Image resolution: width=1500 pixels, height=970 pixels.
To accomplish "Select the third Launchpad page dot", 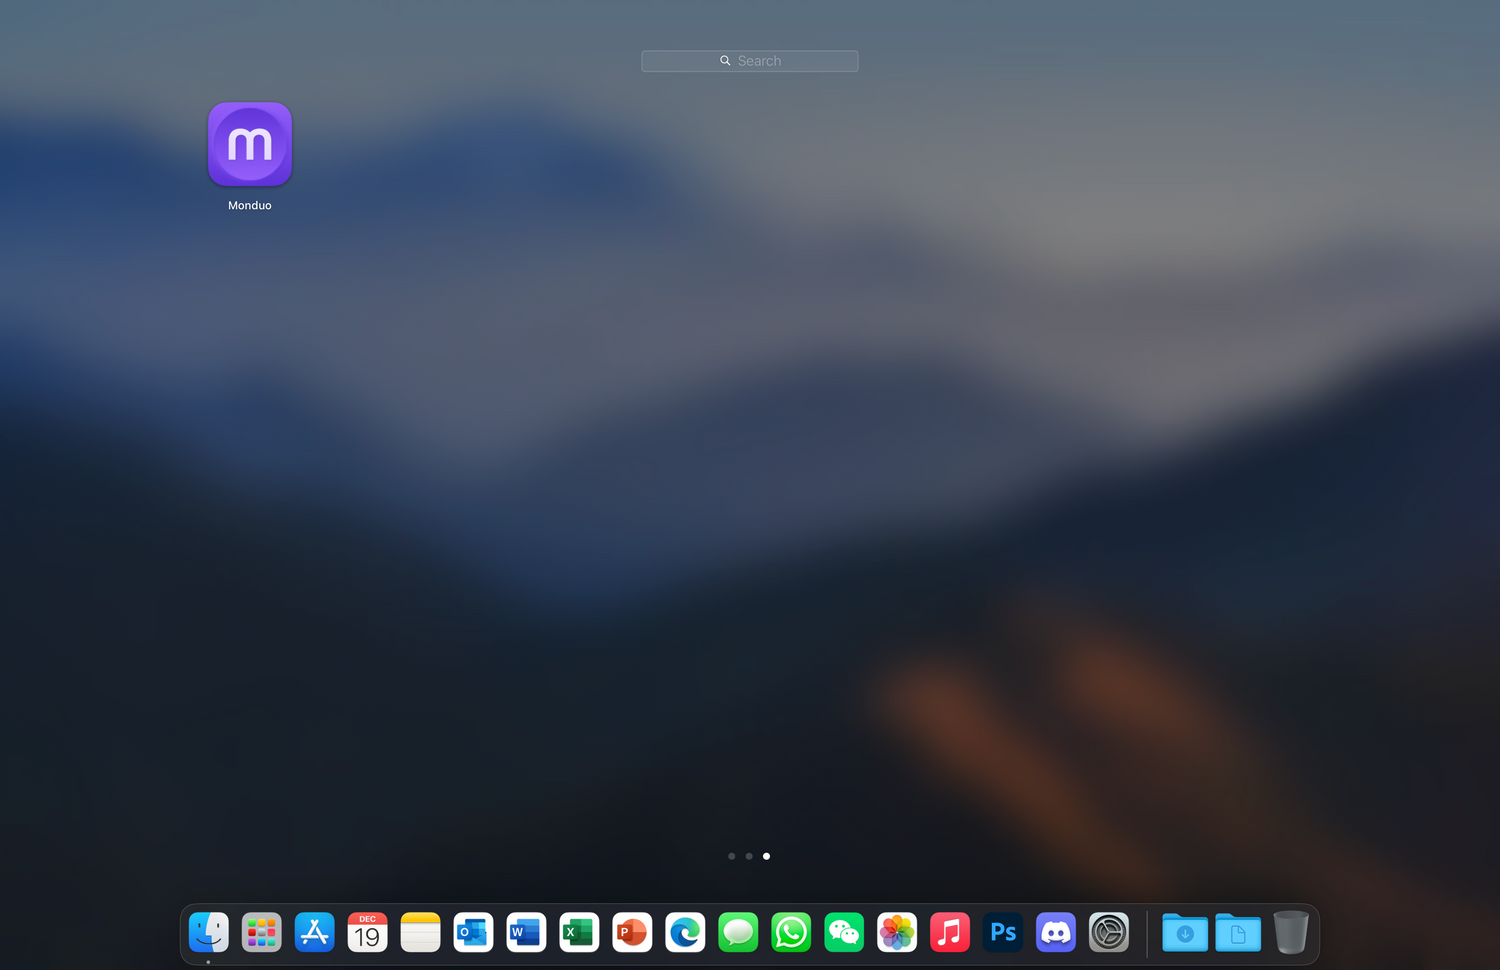I will tap(766, 856).
